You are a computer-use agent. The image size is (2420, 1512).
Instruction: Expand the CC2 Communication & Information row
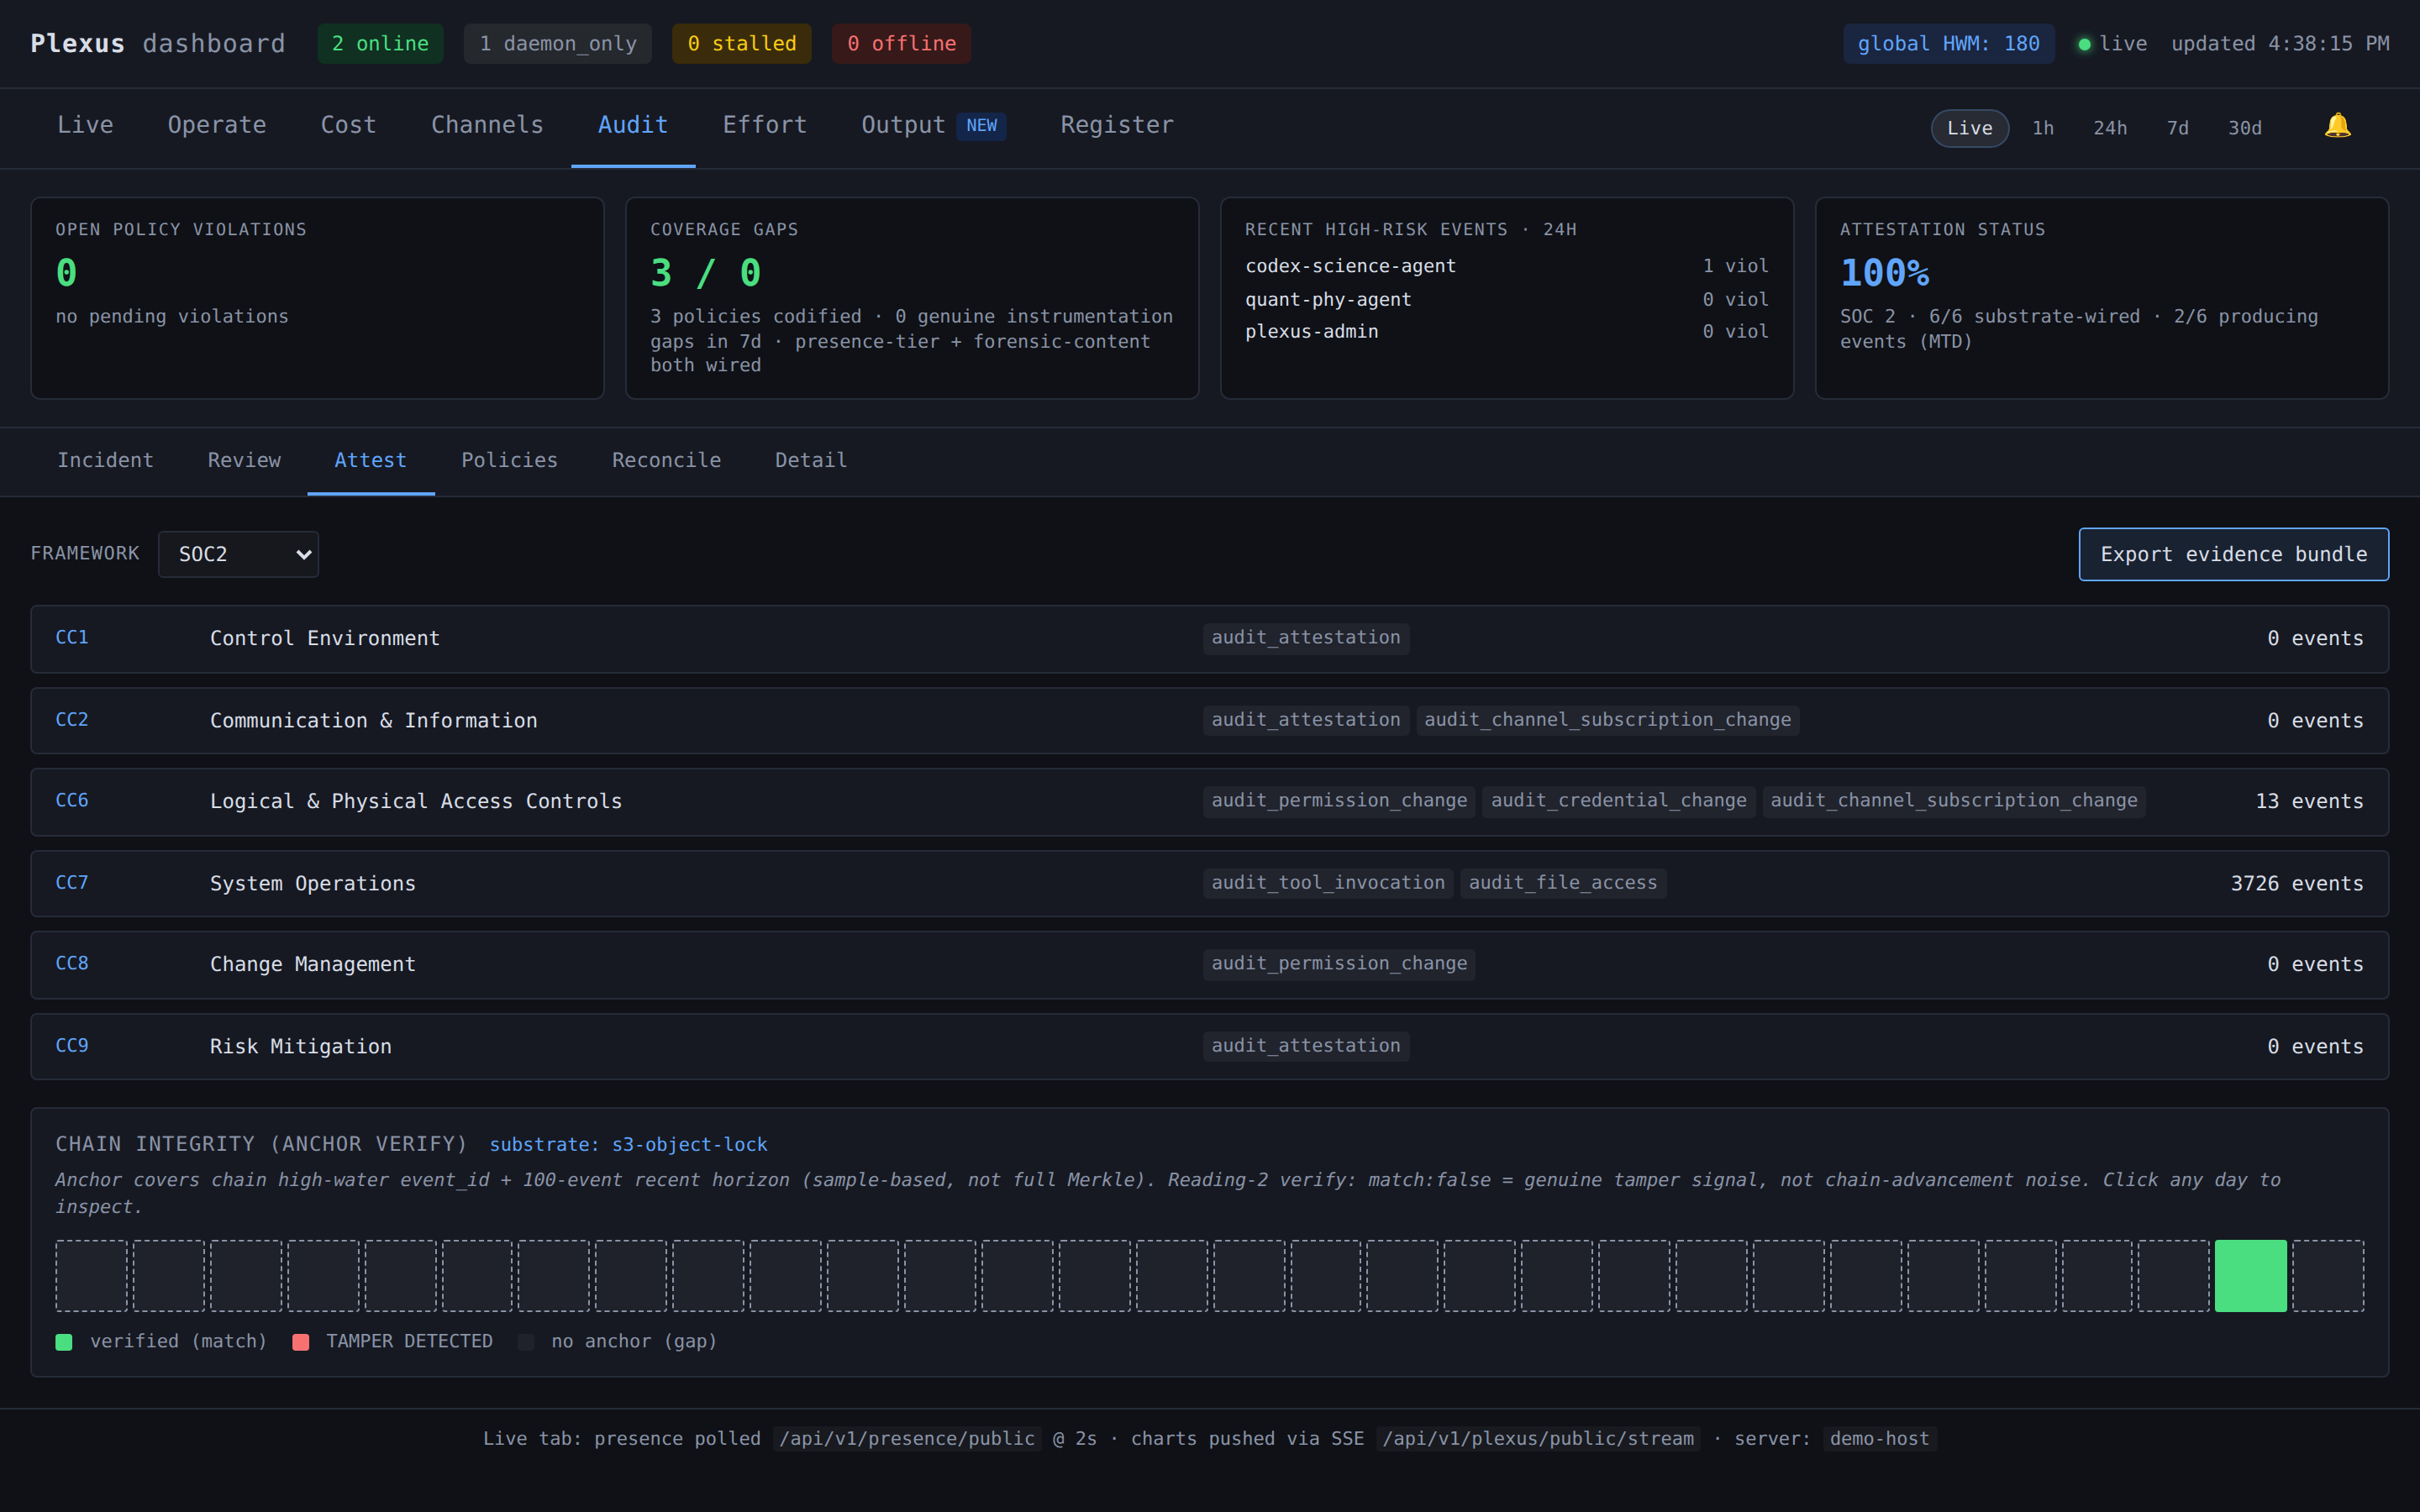(x=1209, y=720)
